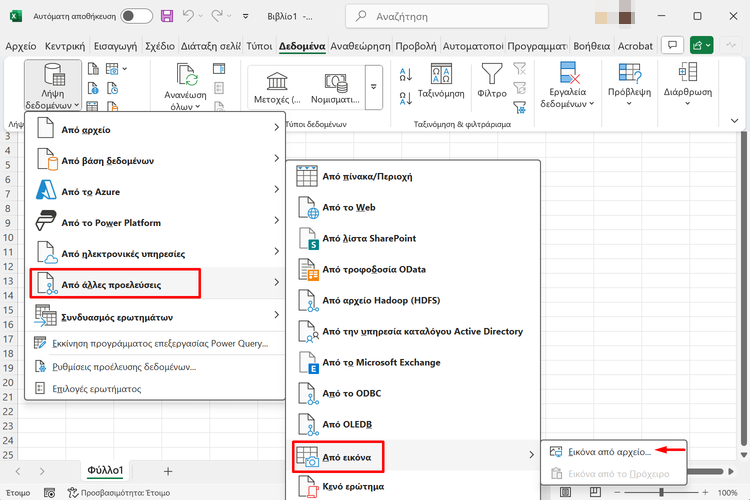The image size is (750, 500).
Task: Switch to the Κεντρική tab
Action: pyautogui.click(x=65, y=46)
